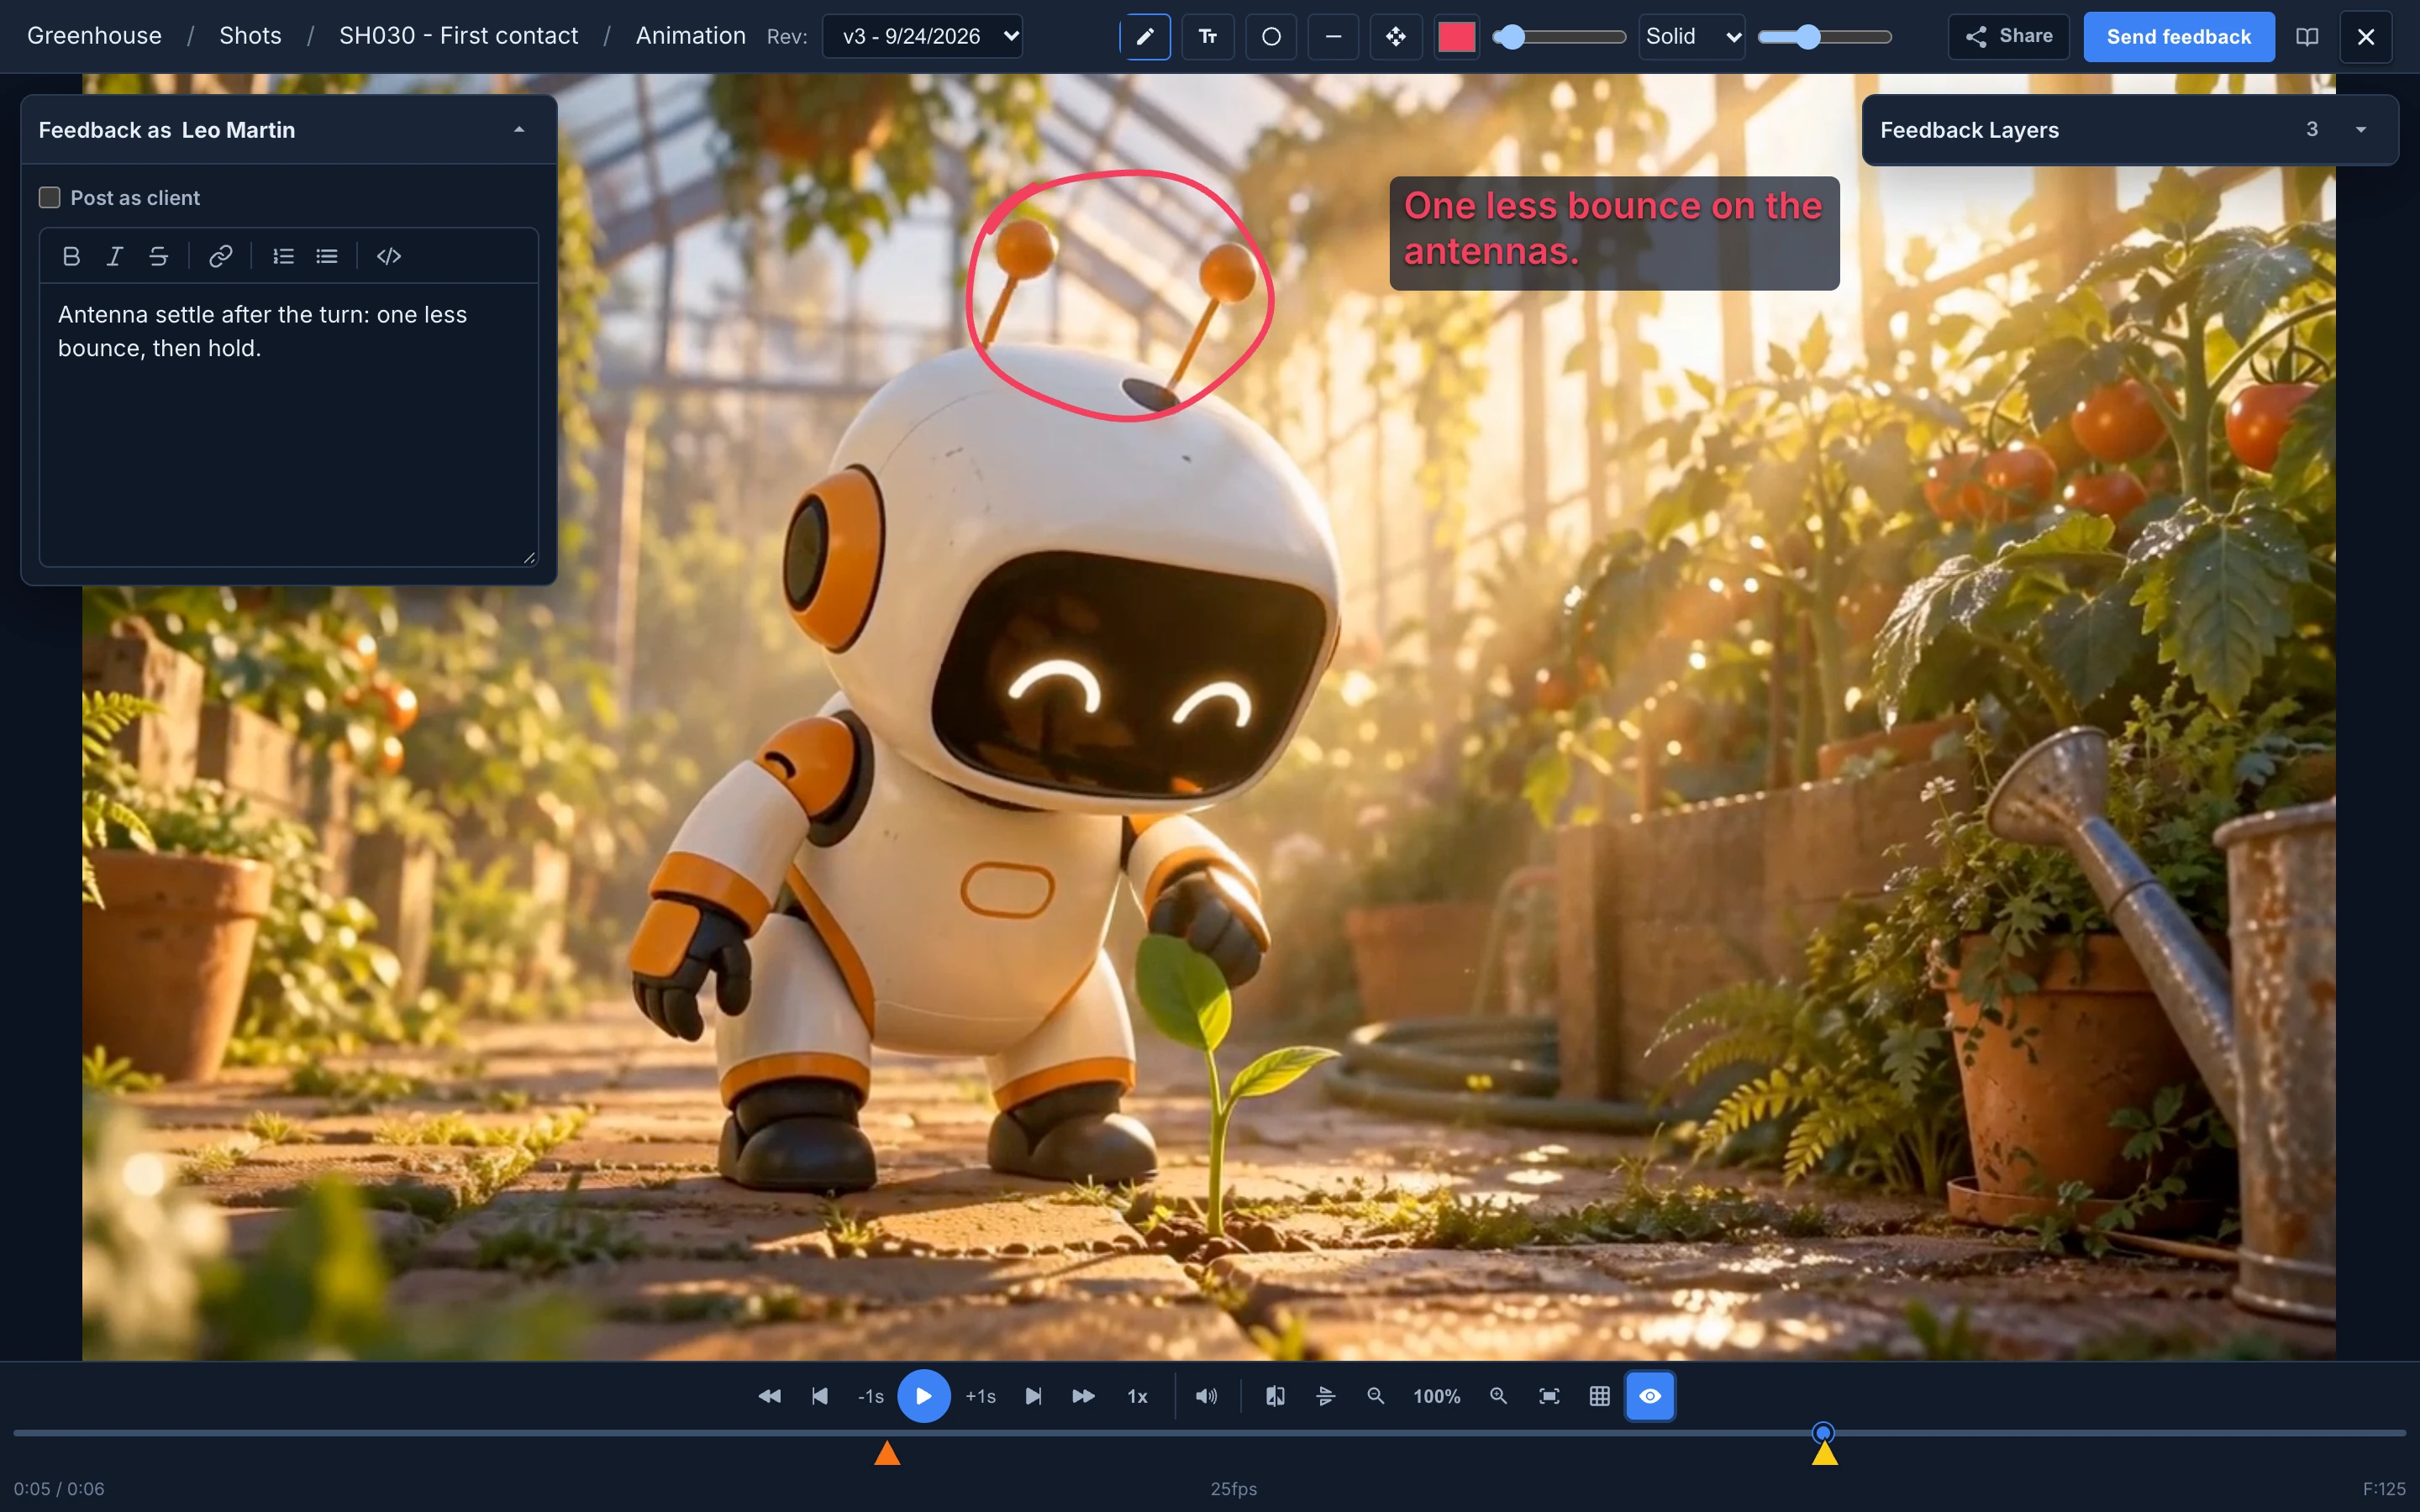The height and width of the screenshot is (1512, 2420).
Task: Select the line drawing tool
Action: (1333, 37)
